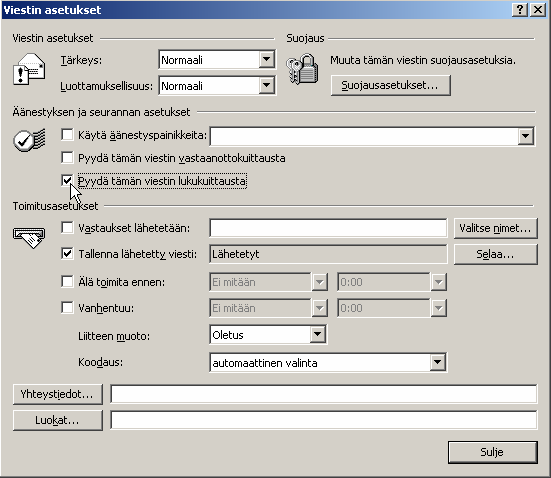Click the Suojaus section heading
Viewport: 551px width, 478px height.
305,38
